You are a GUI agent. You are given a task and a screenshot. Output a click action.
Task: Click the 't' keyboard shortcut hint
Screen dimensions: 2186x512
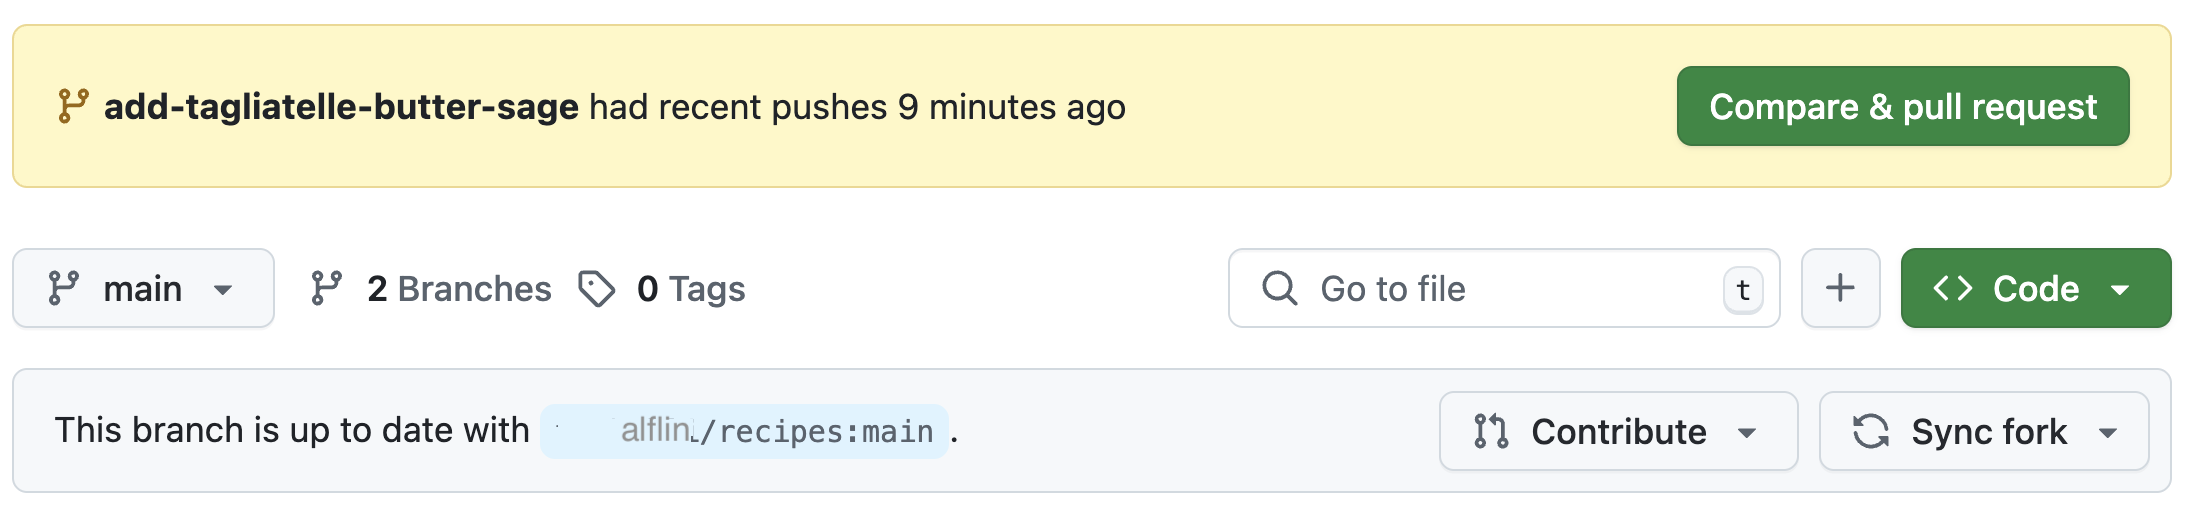pos(1743,290)
